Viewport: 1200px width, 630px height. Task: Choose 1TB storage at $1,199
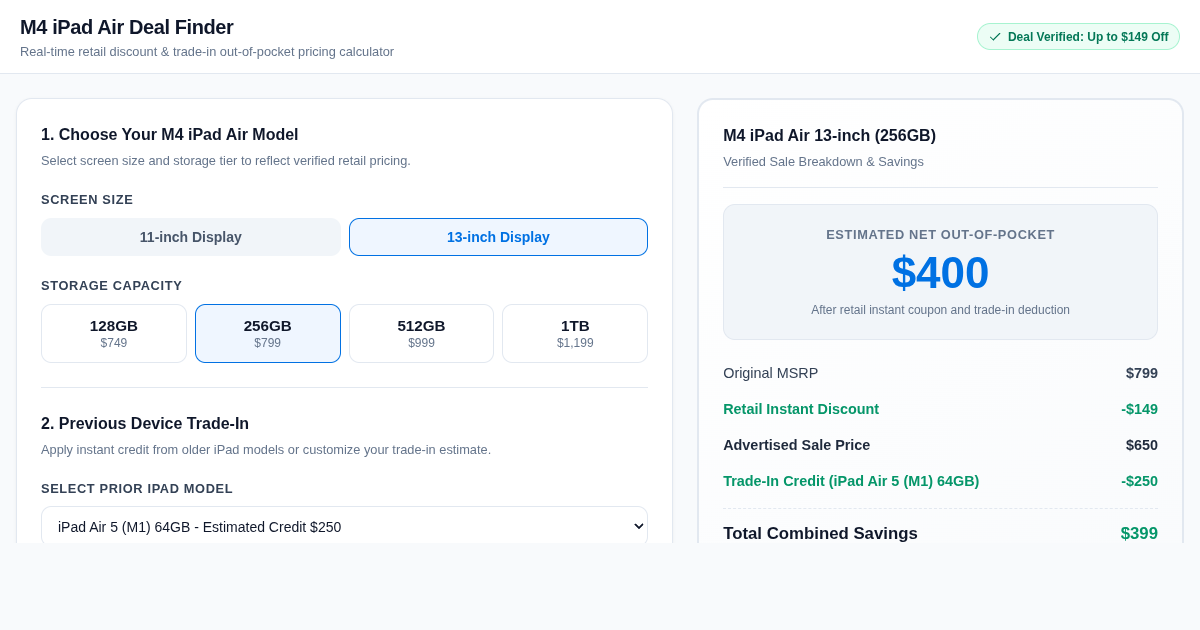click(575, 333)
